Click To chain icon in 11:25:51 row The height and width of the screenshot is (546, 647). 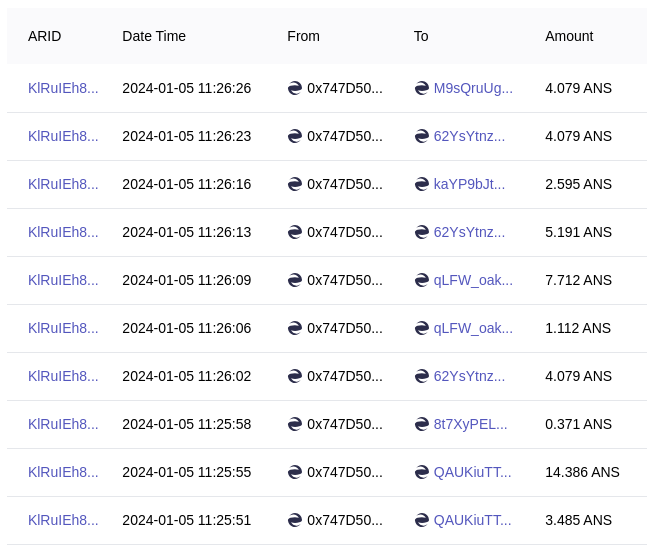[x=422, y=520]
